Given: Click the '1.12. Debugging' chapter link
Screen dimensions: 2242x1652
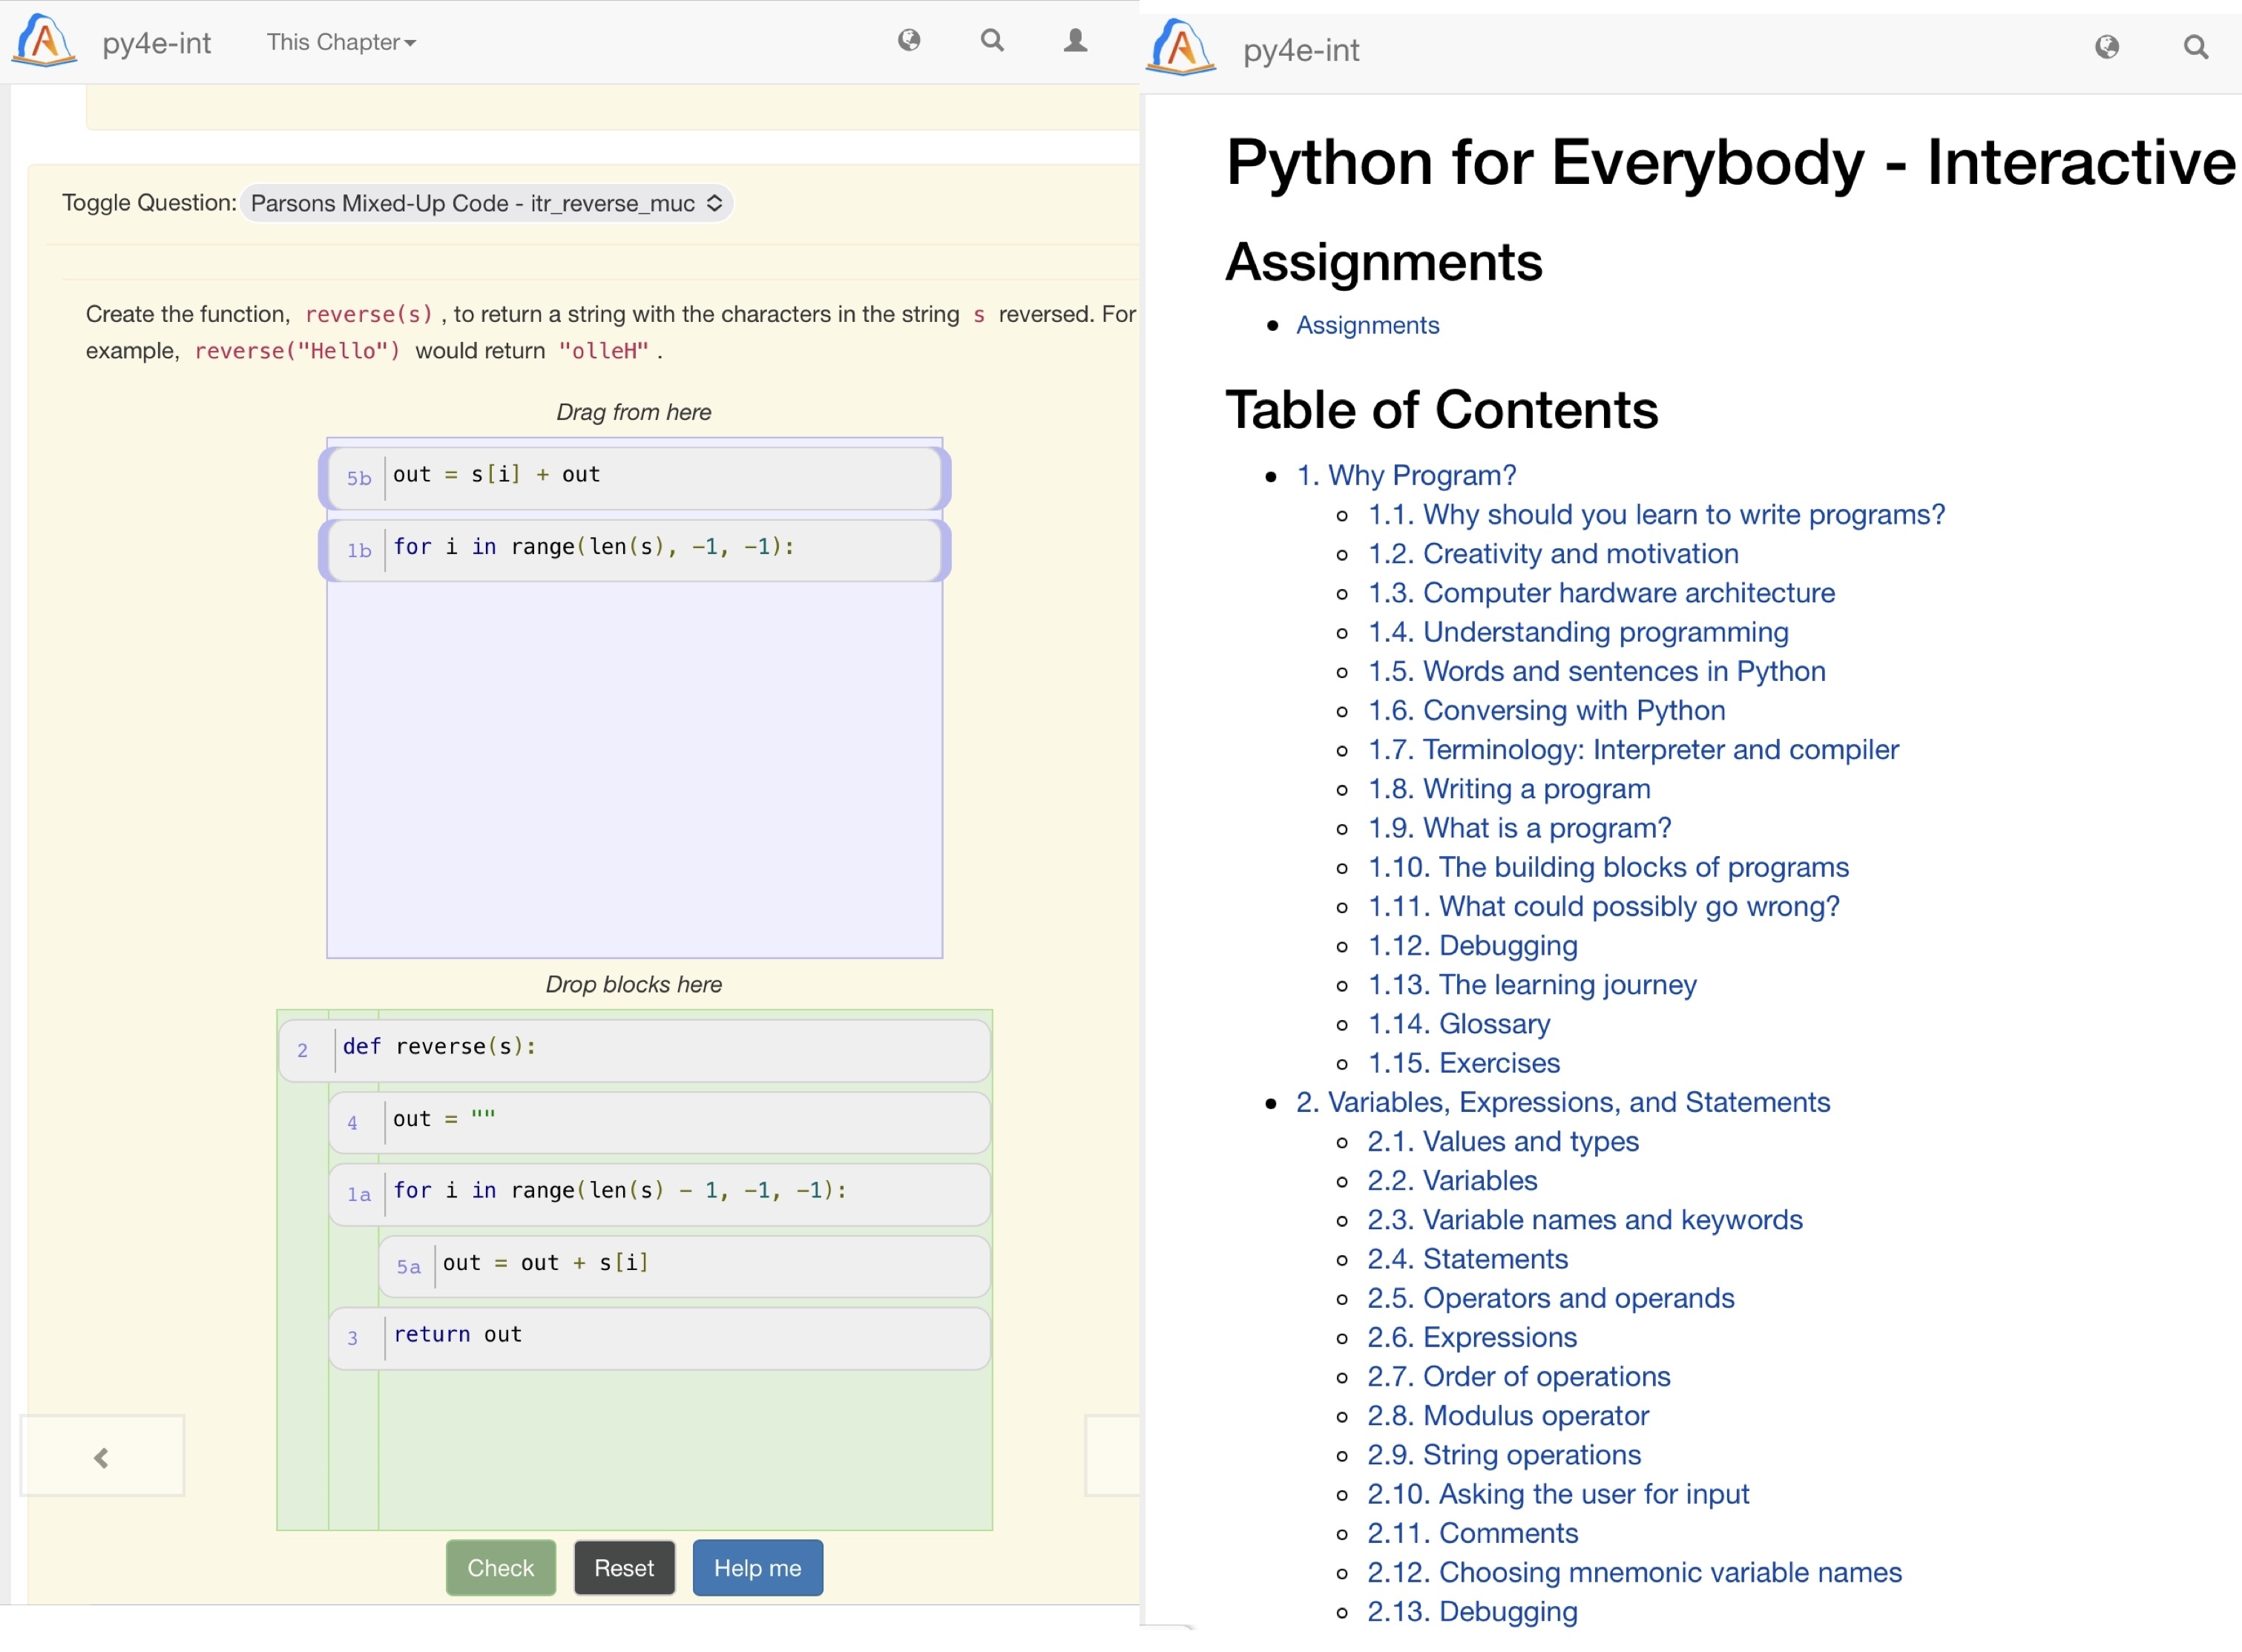Looking at the screenshot, I should [1473, 945].
